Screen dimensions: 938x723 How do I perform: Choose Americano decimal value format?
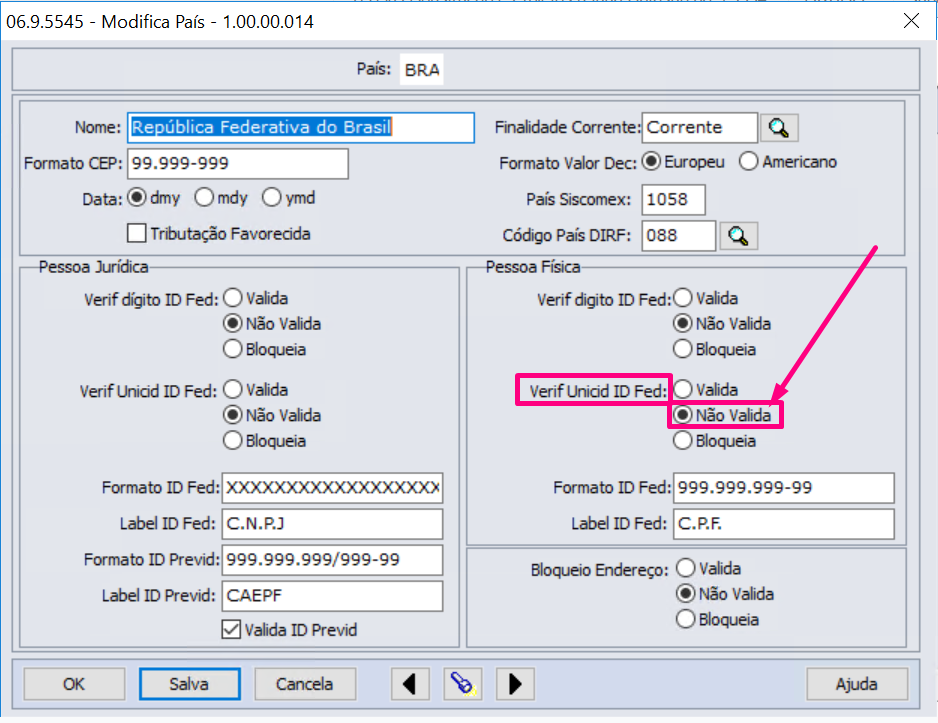coord(748,161)
